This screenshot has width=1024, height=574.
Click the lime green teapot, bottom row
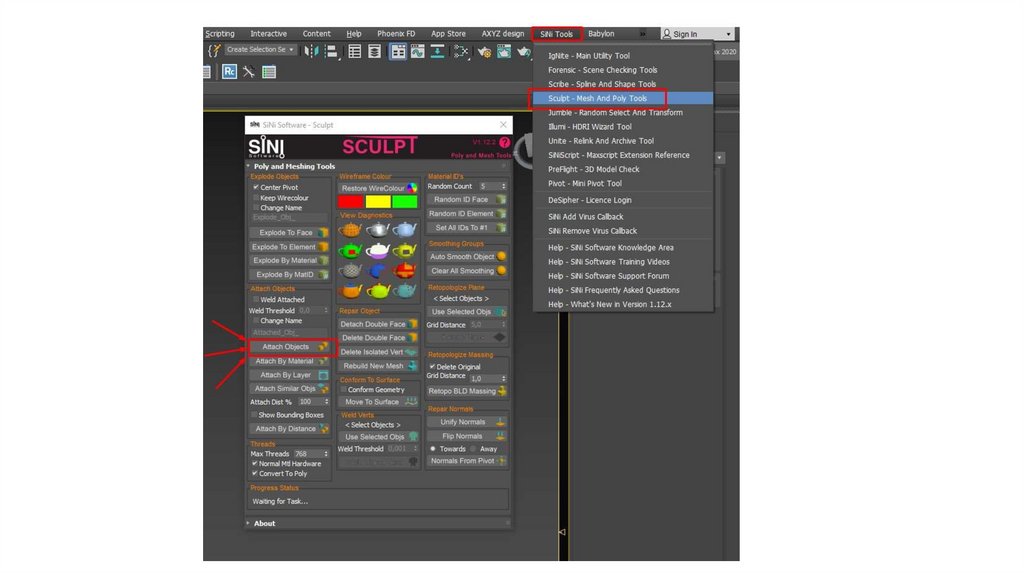[x=377, y=291]
